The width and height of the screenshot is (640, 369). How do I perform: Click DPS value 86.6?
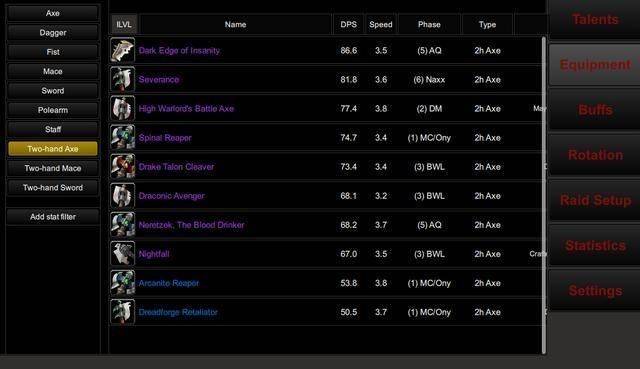pyautogui.click(x=349, y=51)
